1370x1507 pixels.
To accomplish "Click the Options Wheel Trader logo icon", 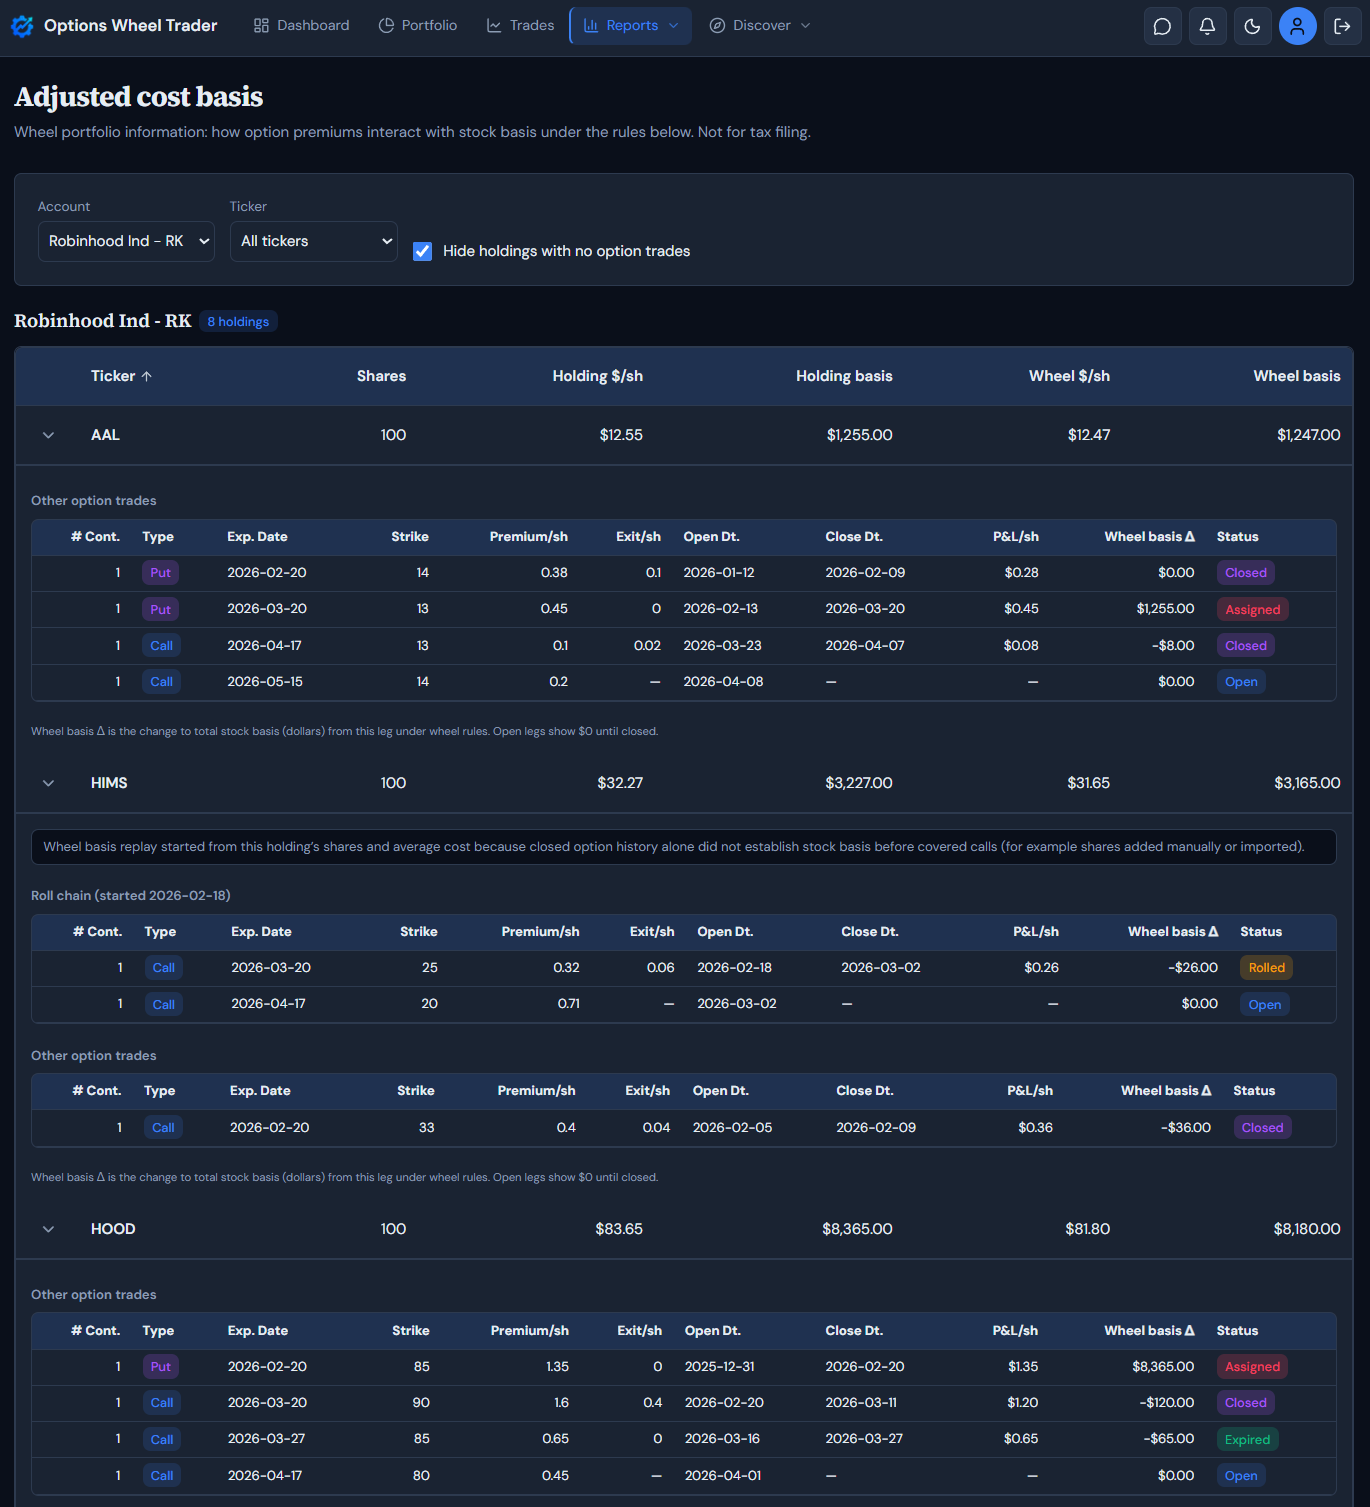I will tap(22, 26).
